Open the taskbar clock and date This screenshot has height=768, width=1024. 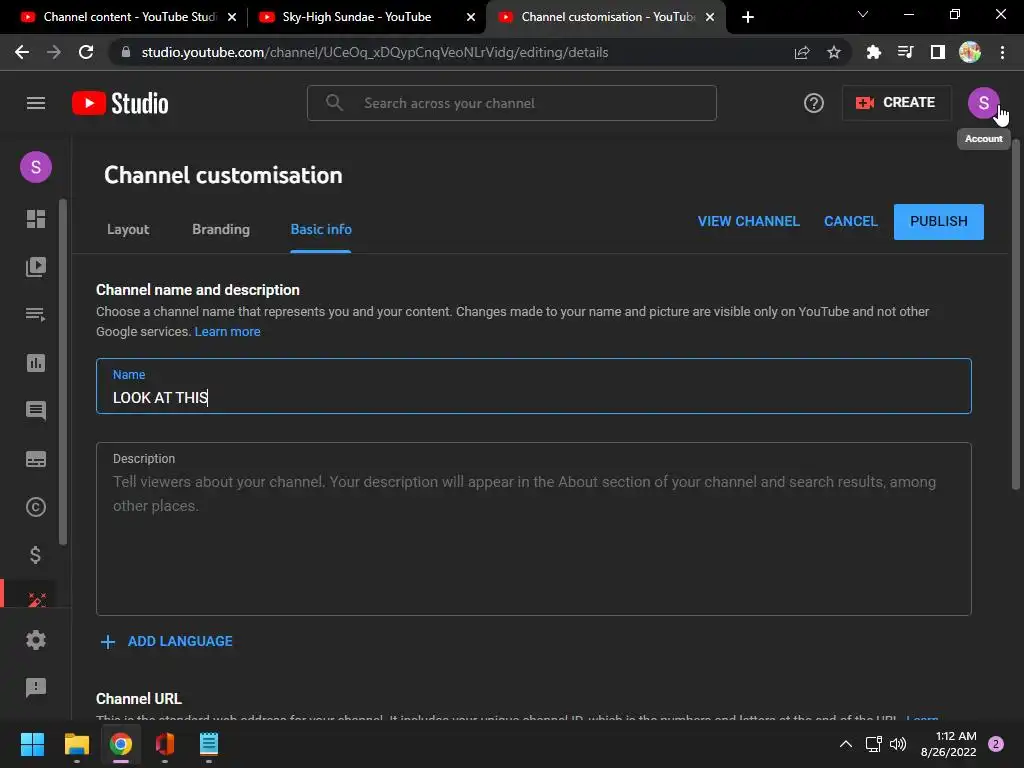(948, 744)
